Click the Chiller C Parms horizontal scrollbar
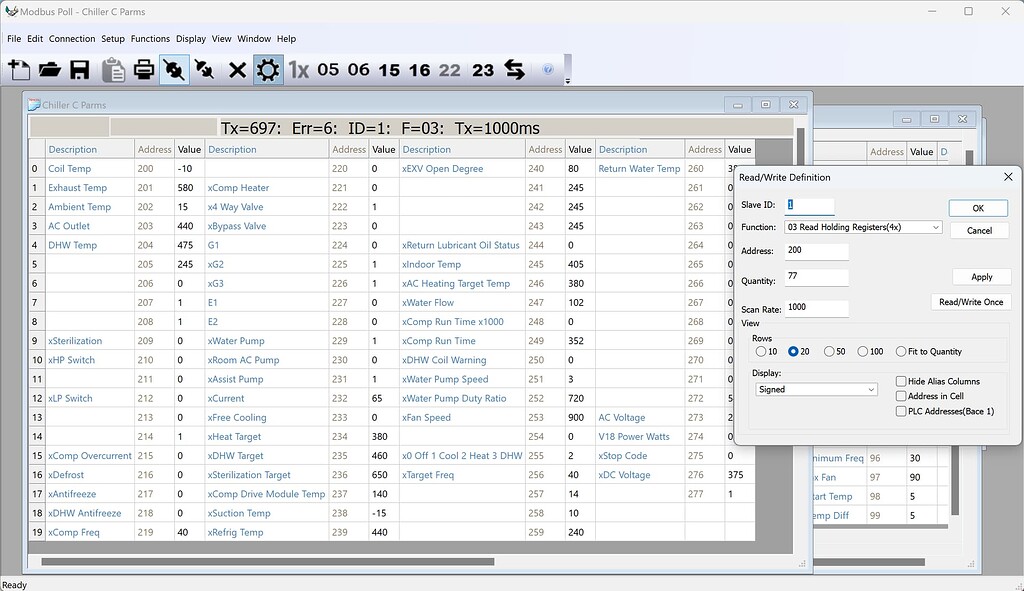 point(268,562)
